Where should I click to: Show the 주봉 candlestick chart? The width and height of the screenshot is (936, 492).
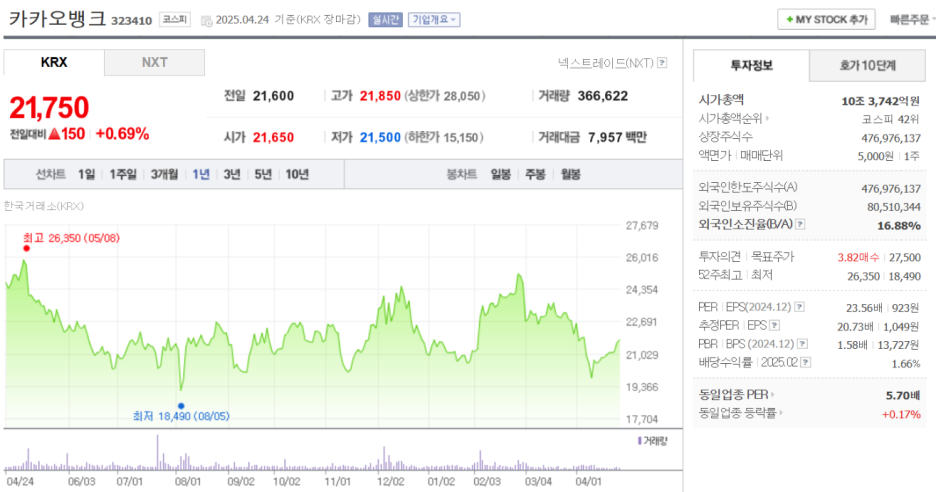(x=535, y=174)
